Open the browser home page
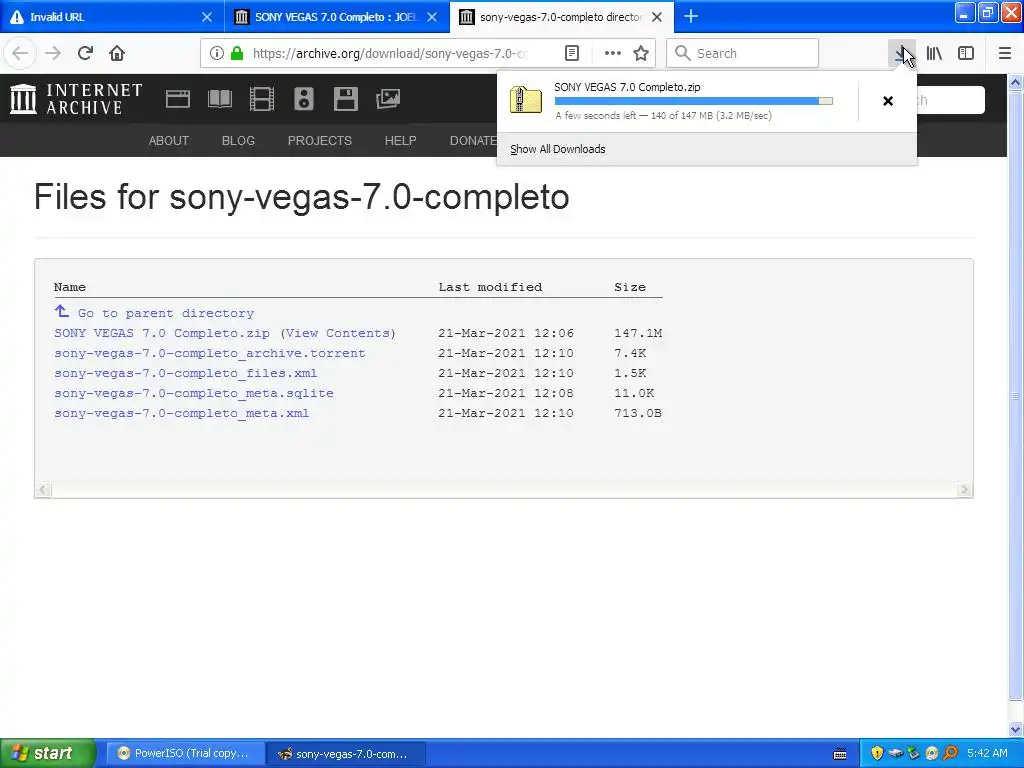Image resolution: width=1024 pixels, height=768 pixels. (117, 54)
